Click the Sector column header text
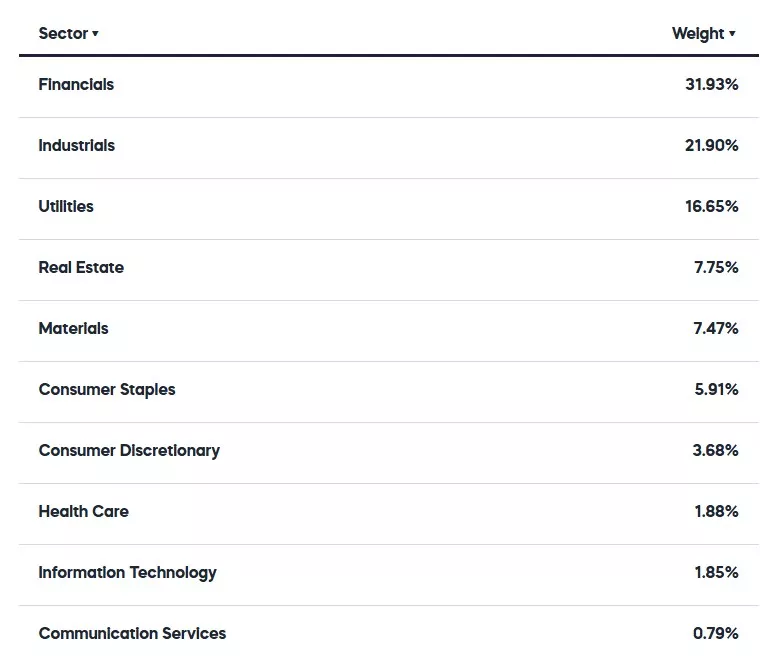This screenshot has width=760, height=663. 63,33
